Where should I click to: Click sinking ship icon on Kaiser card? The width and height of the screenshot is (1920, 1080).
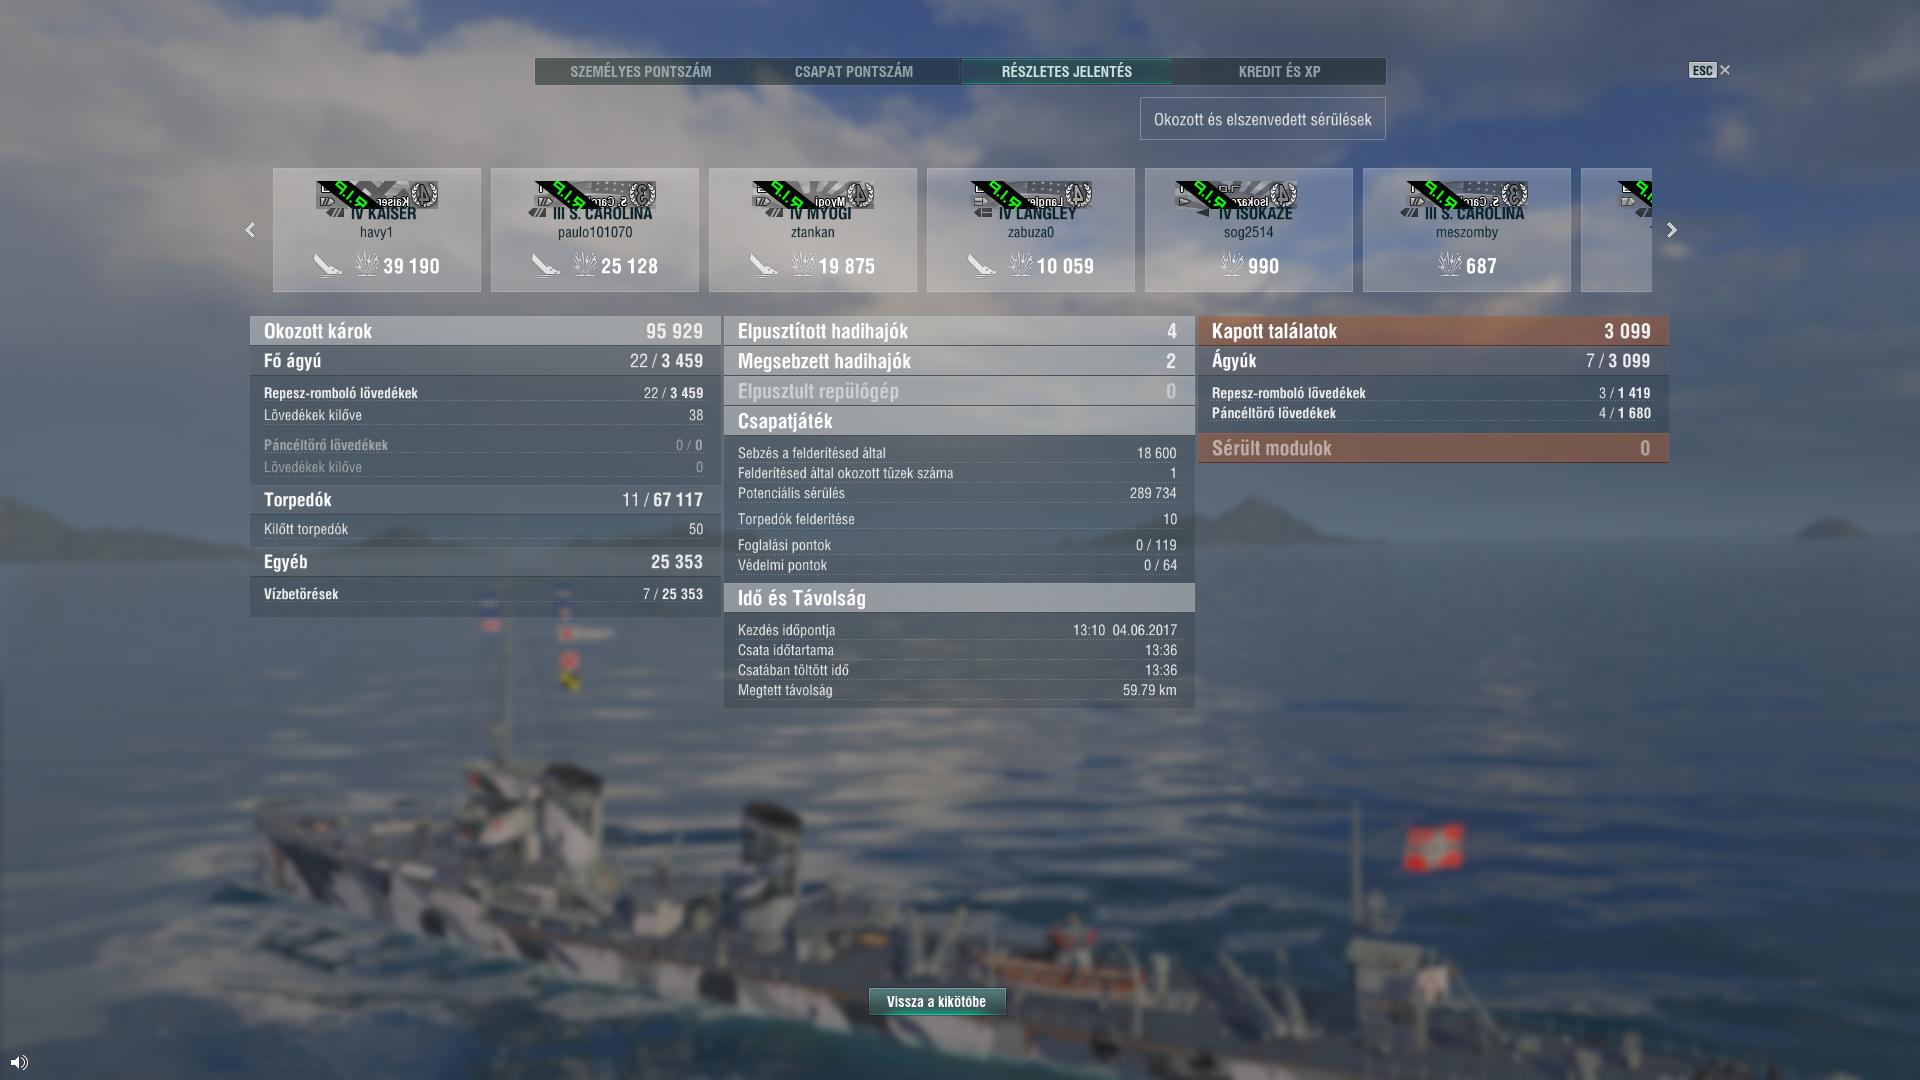point(328,265)
